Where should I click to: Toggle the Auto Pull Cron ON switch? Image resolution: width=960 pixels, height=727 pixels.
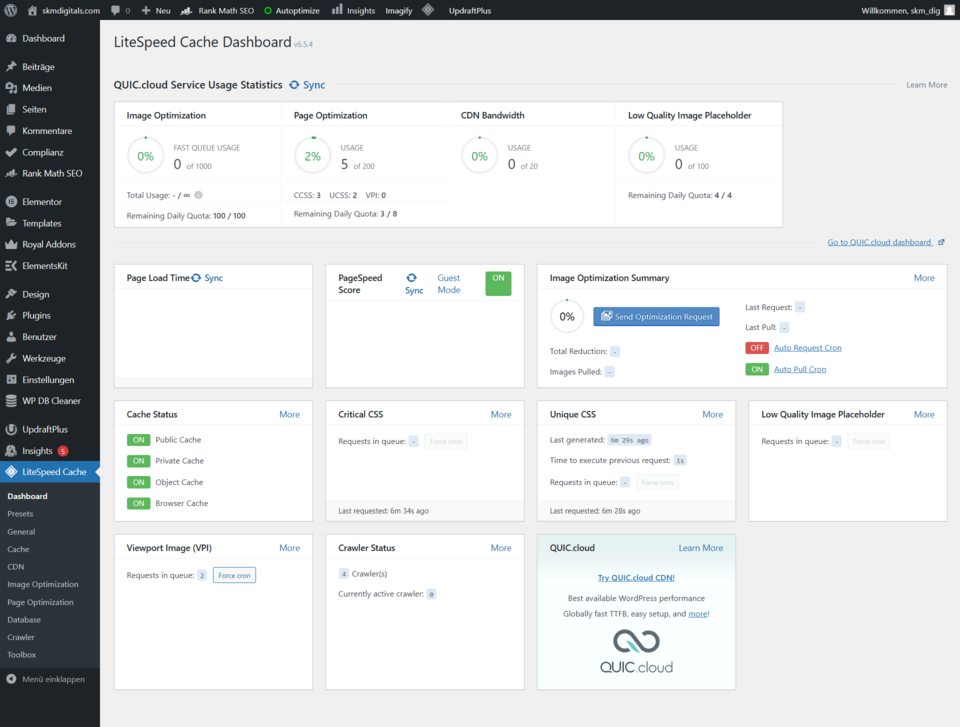coord(756,369)
